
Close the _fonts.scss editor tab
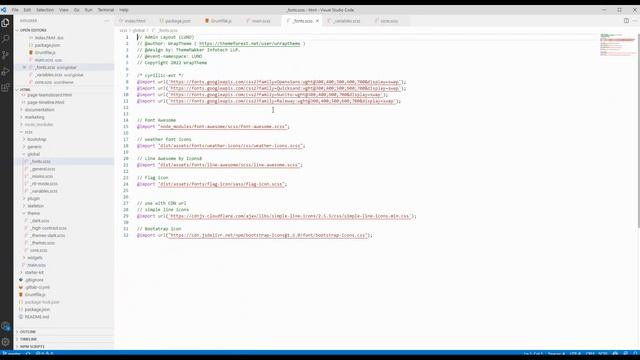pyautogui.click(x=317, y=21)
